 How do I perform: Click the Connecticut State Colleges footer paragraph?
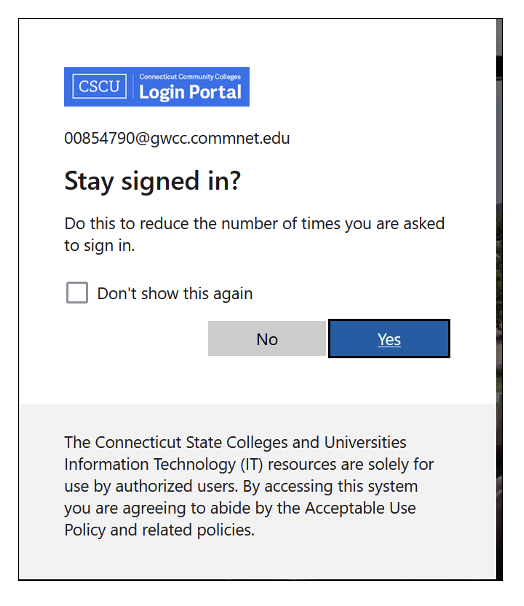point(249,486)
